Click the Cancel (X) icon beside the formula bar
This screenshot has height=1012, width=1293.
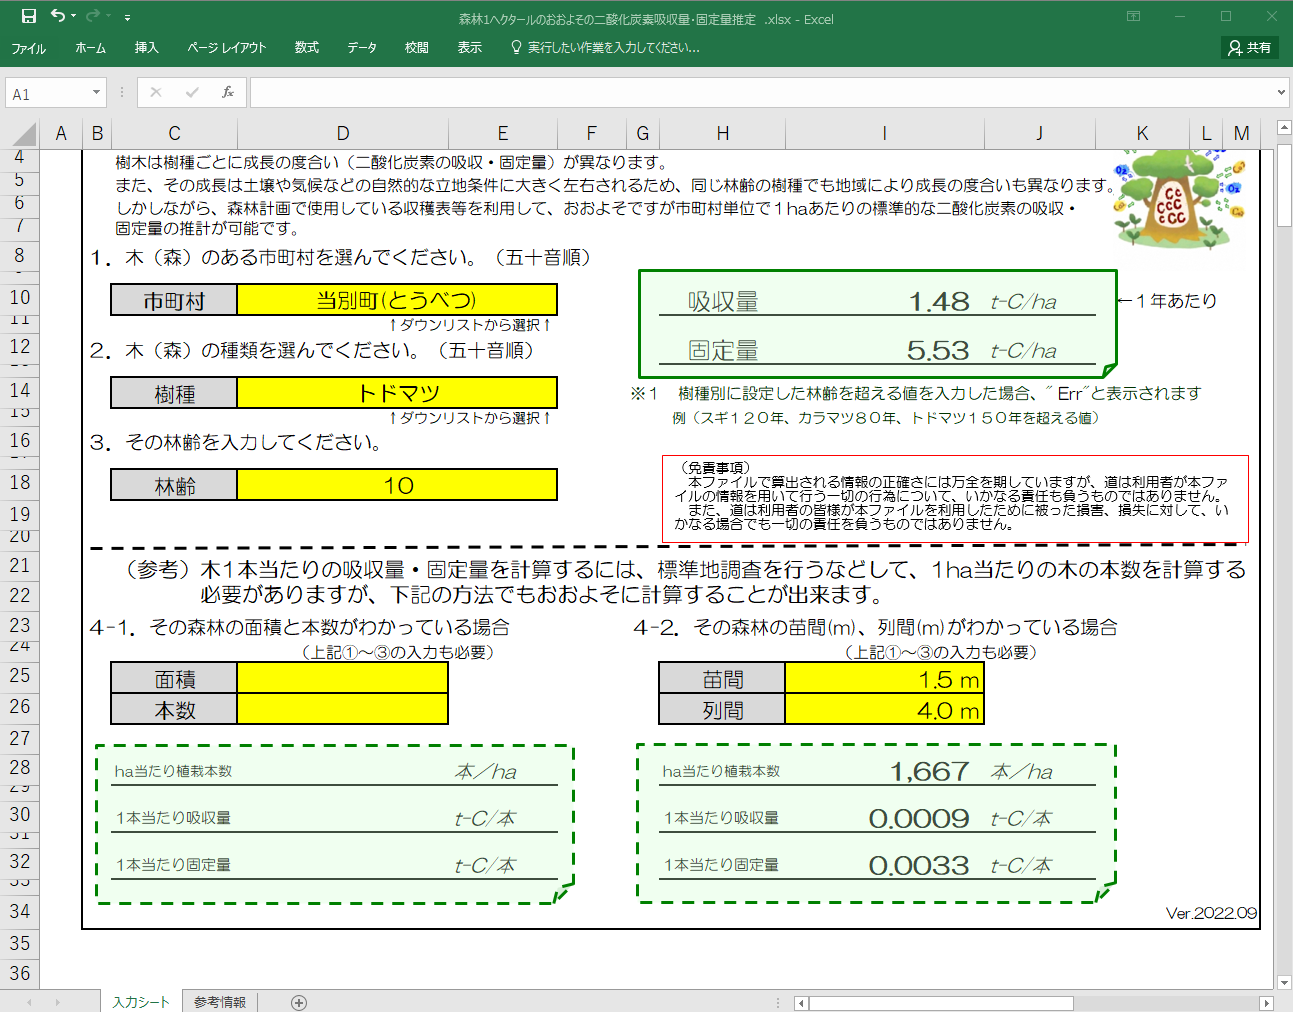[155, 91]
